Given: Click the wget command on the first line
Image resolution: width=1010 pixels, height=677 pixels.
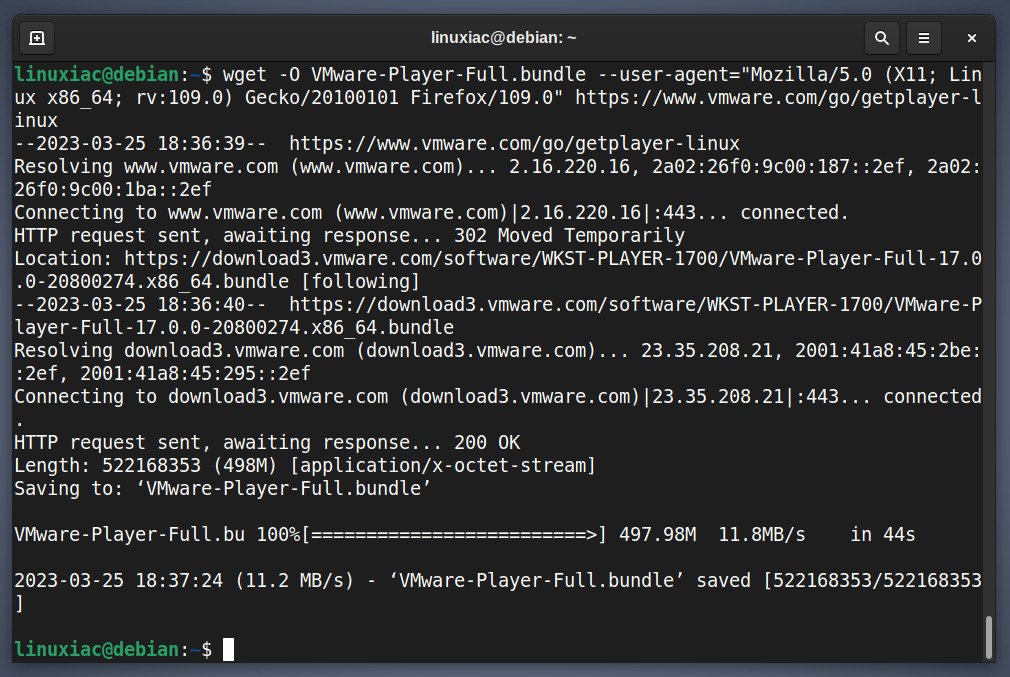Looking at the screenshot, I should click(x=245, y=75).
